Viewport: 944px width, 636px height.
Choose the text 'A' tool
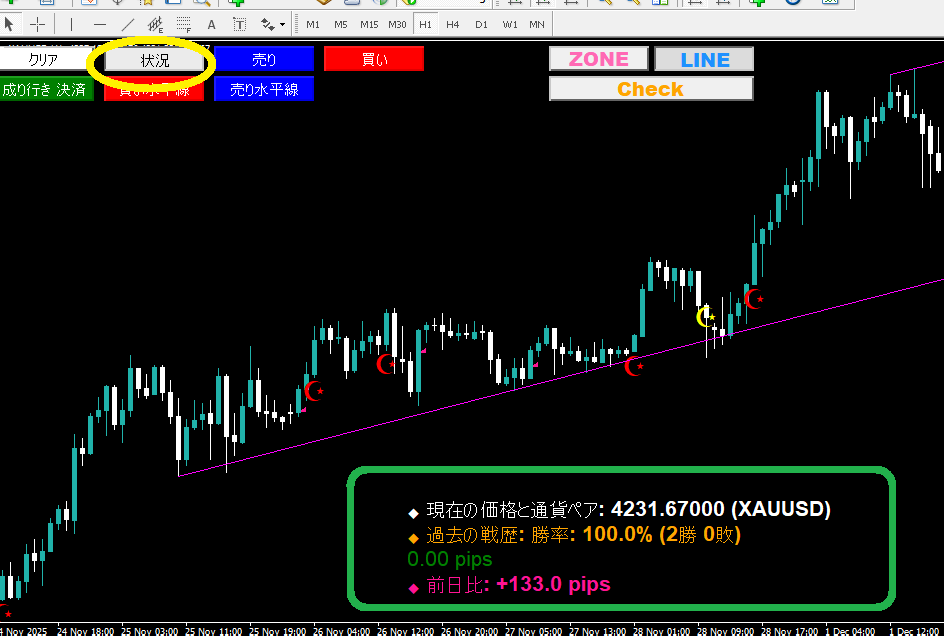pyautogui.click(x=211, y=24)
